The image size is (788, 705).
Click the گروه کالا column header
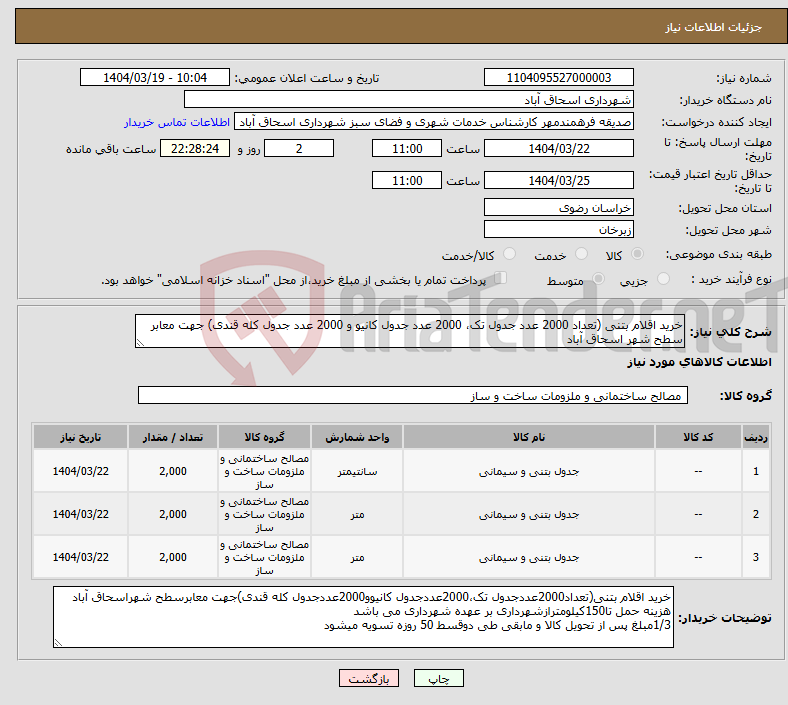(264, 437)
